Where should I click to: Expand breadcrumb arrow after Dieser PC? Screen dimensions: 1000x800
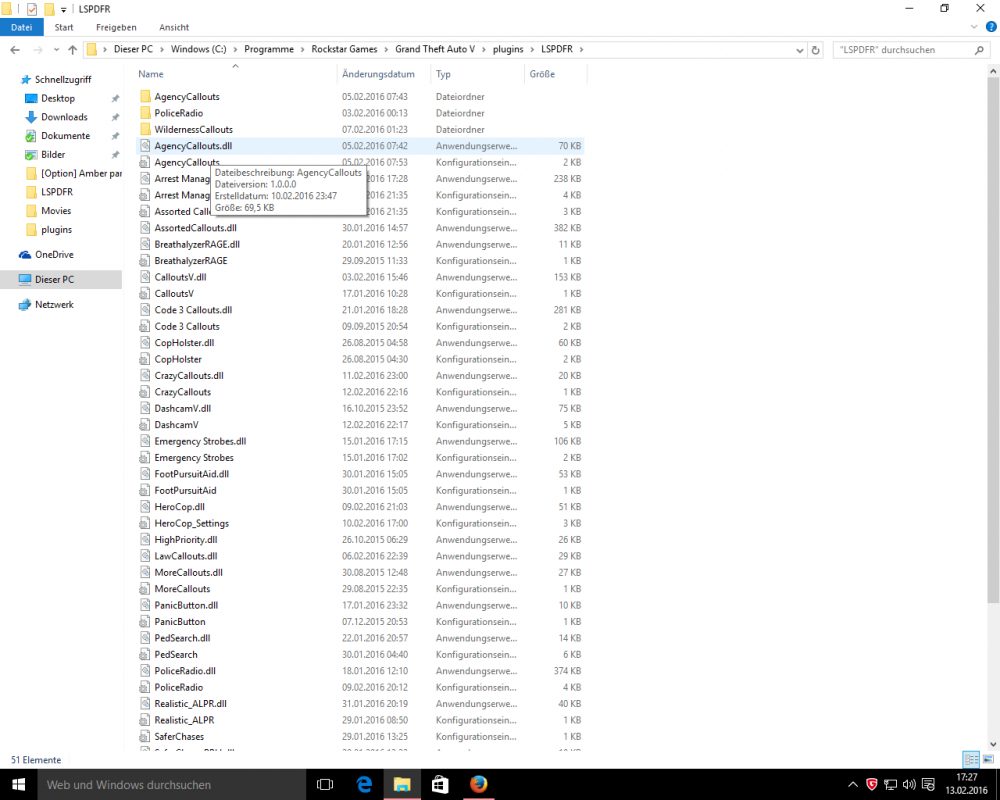point(162,49)
